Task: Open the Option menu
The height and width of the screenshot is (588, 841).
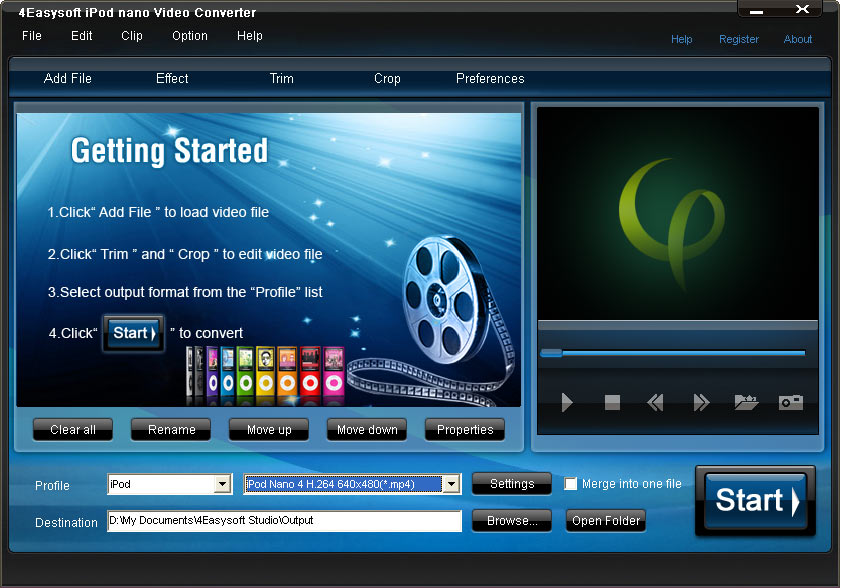Action: point(190,36)
